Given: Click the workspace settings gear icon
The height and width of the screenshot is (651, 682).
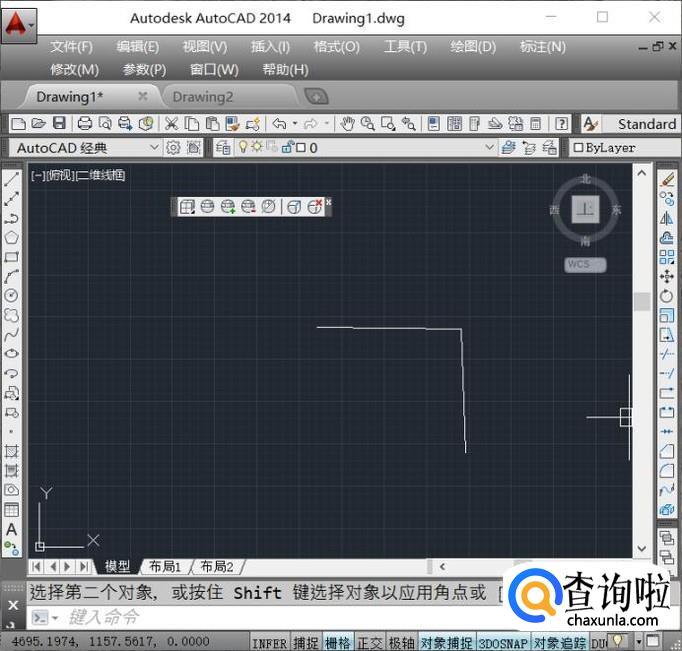Looking at the screenshot, I should tap(173, 148).
